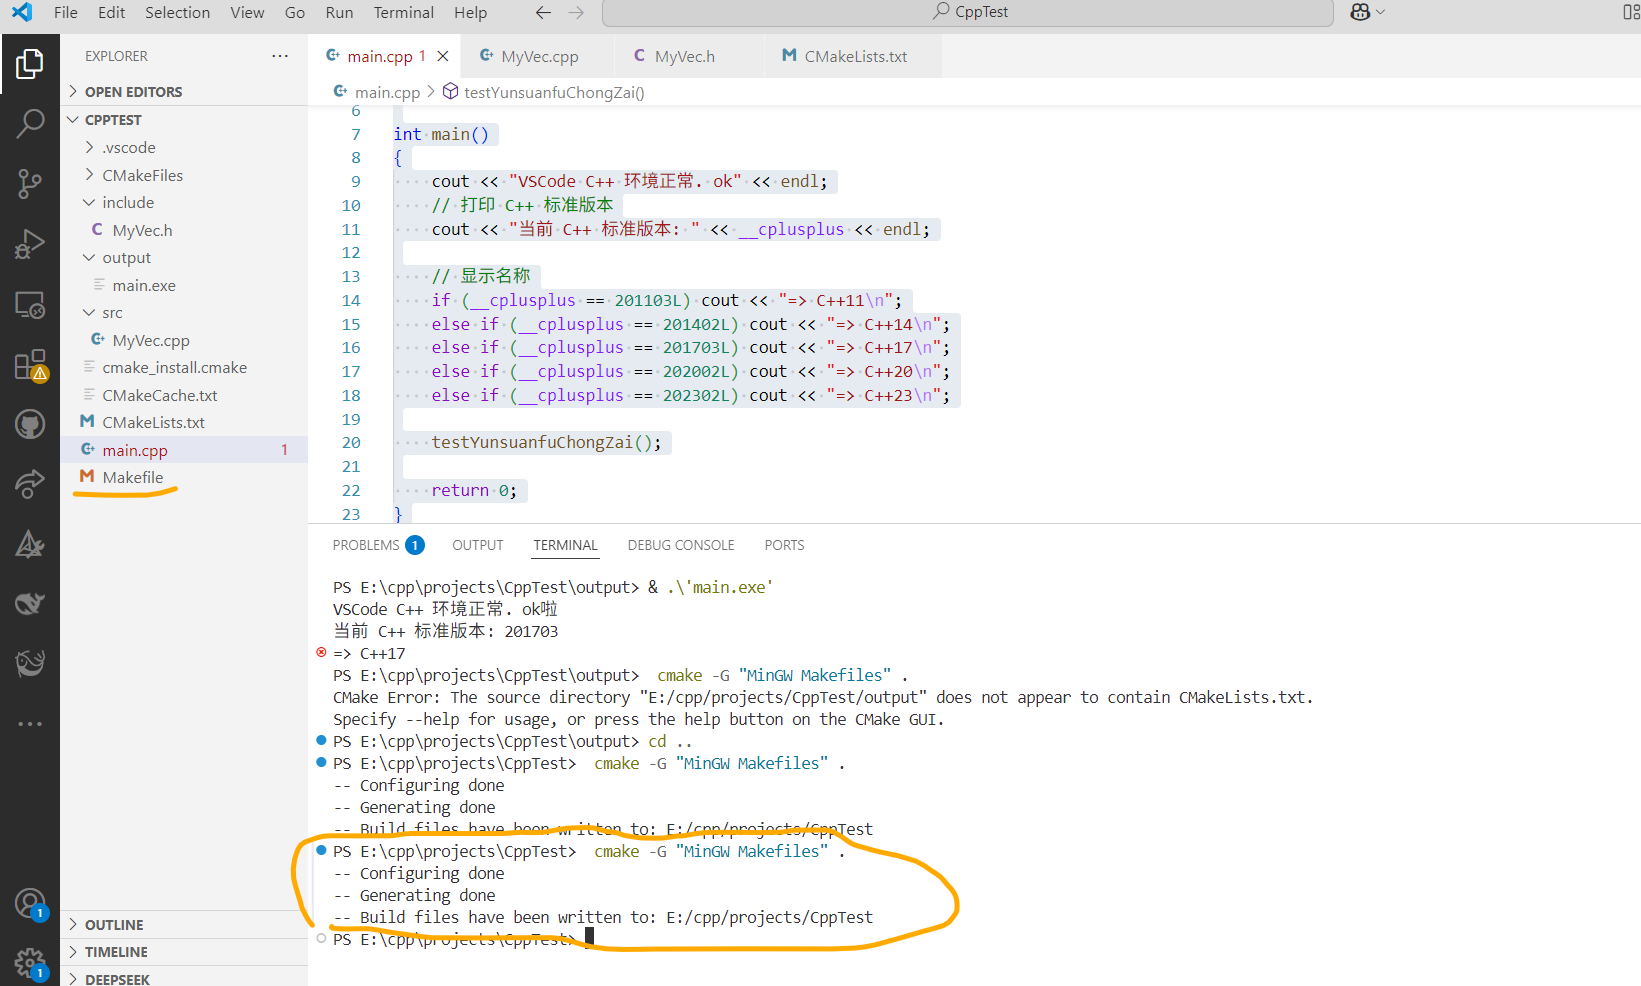Open the Search view icon
This screenshot has width=1641, height=986.
[x=30, y=124]
